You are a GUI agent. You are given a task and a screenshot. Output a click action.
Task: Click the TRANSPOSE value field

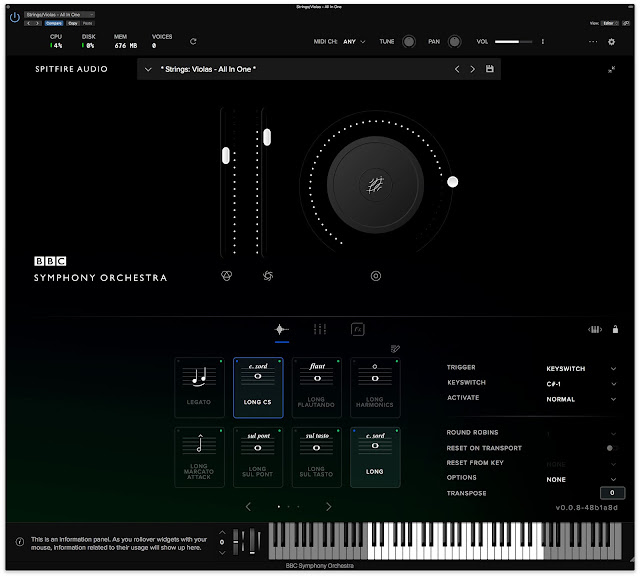pos(612,493)
